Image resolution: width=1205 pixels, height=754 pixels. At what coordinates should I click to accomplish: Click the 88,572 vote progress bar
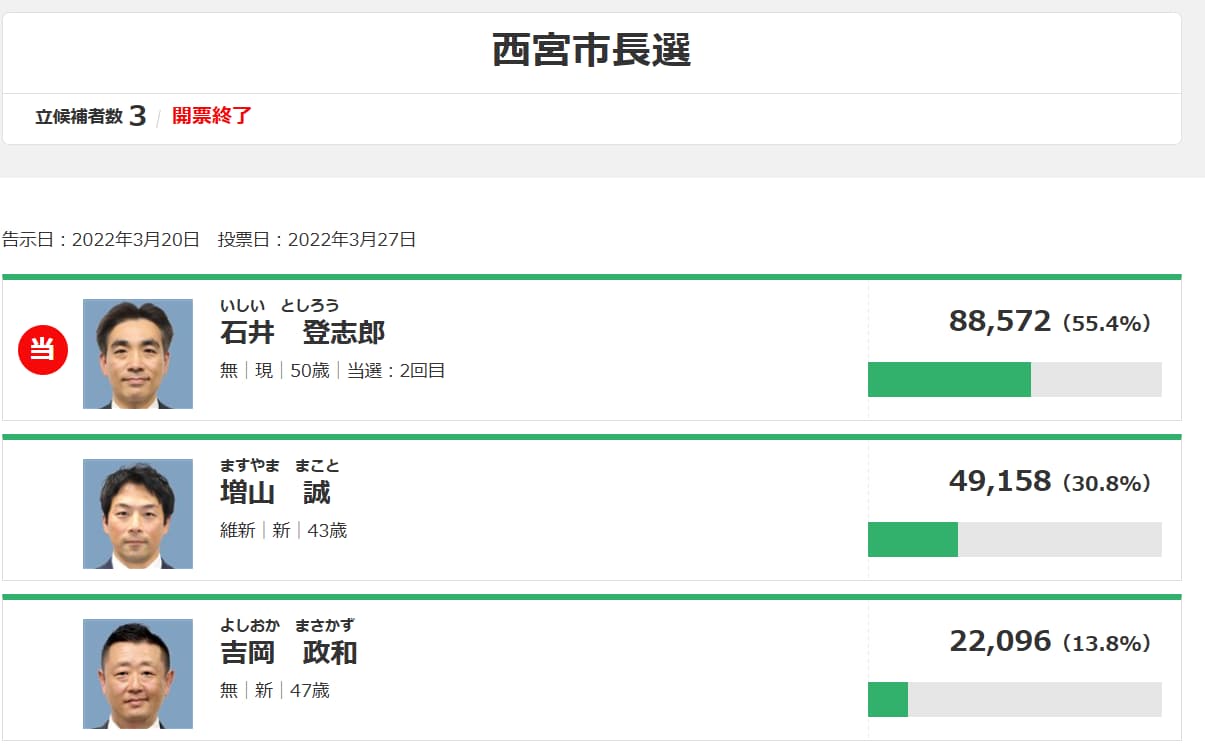click(x=1014, y=380)
